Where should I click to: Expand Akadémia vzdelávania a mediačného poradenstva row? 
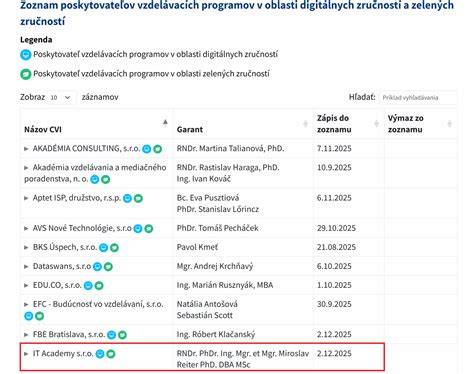tap(26, 168)
